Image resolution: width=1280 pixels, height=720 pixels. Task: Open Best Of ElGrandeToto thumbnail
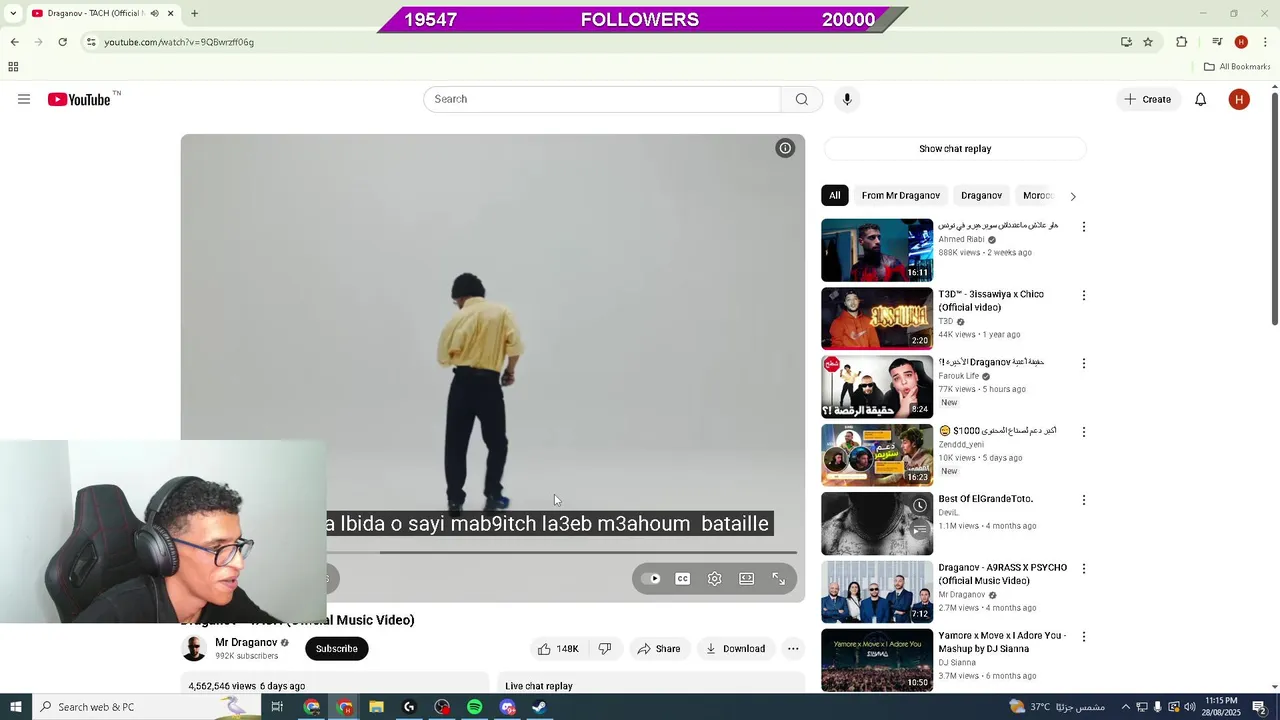pyautogui.click(x=877, y=523)
